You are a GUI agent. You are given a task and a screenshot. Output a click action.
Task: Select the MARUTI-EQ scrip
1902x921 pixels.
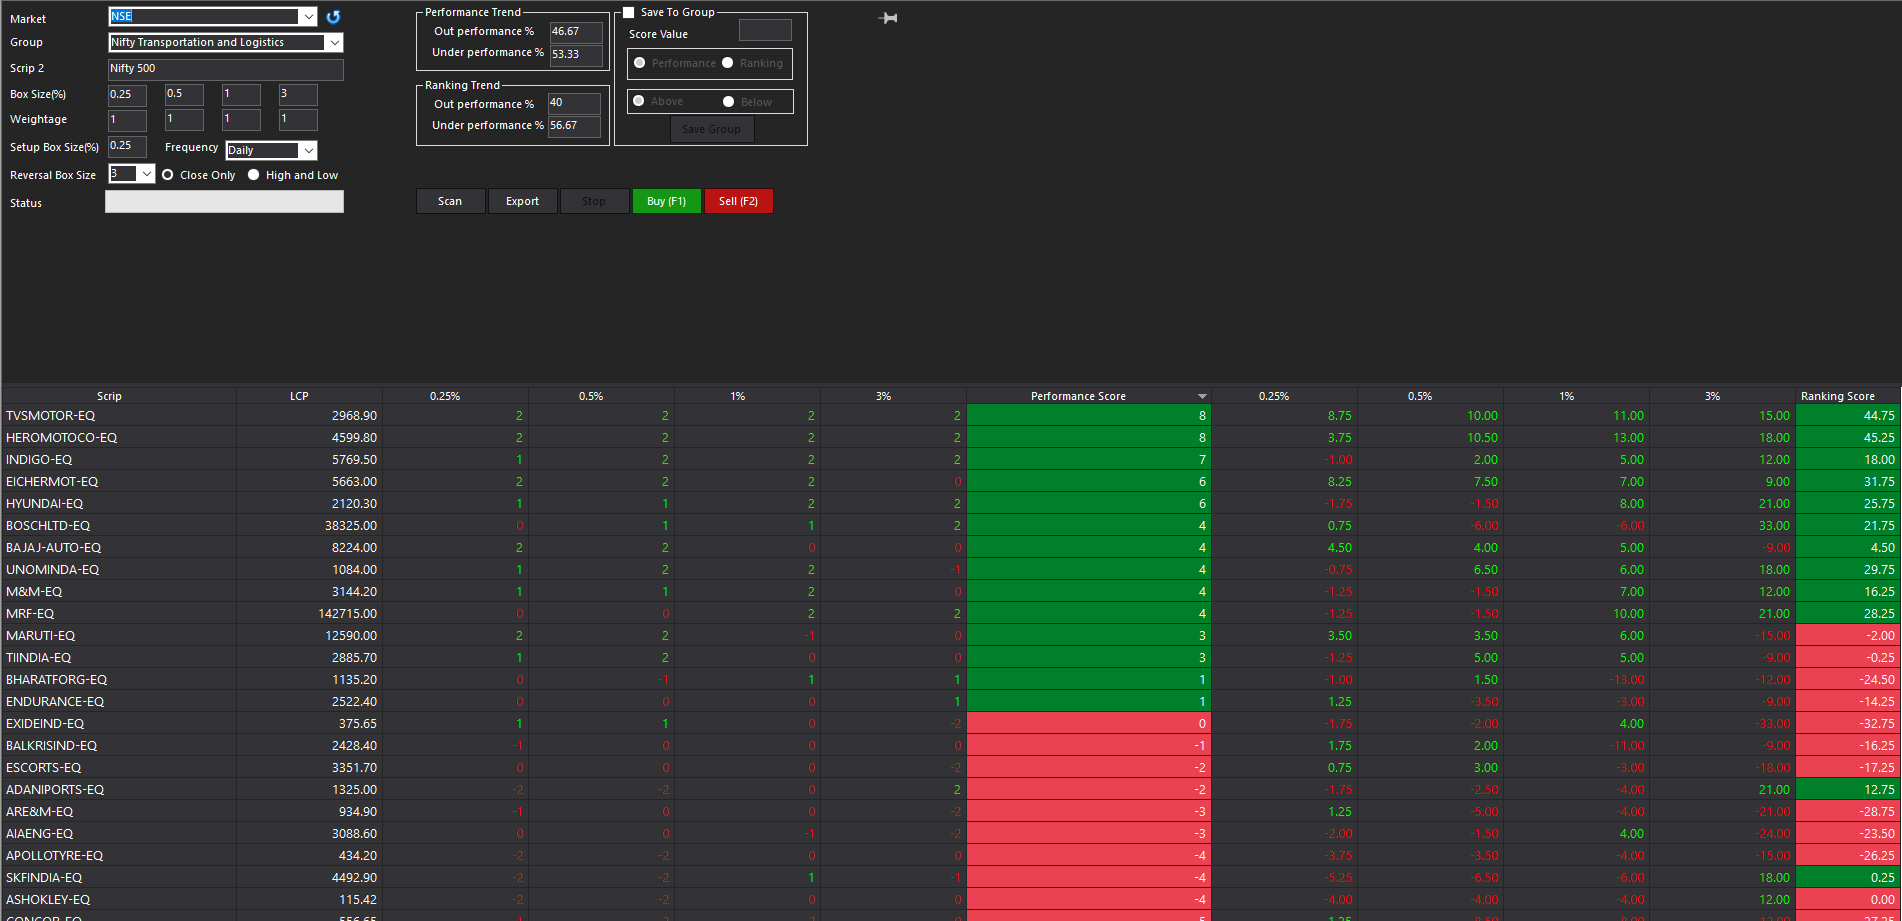41,636
